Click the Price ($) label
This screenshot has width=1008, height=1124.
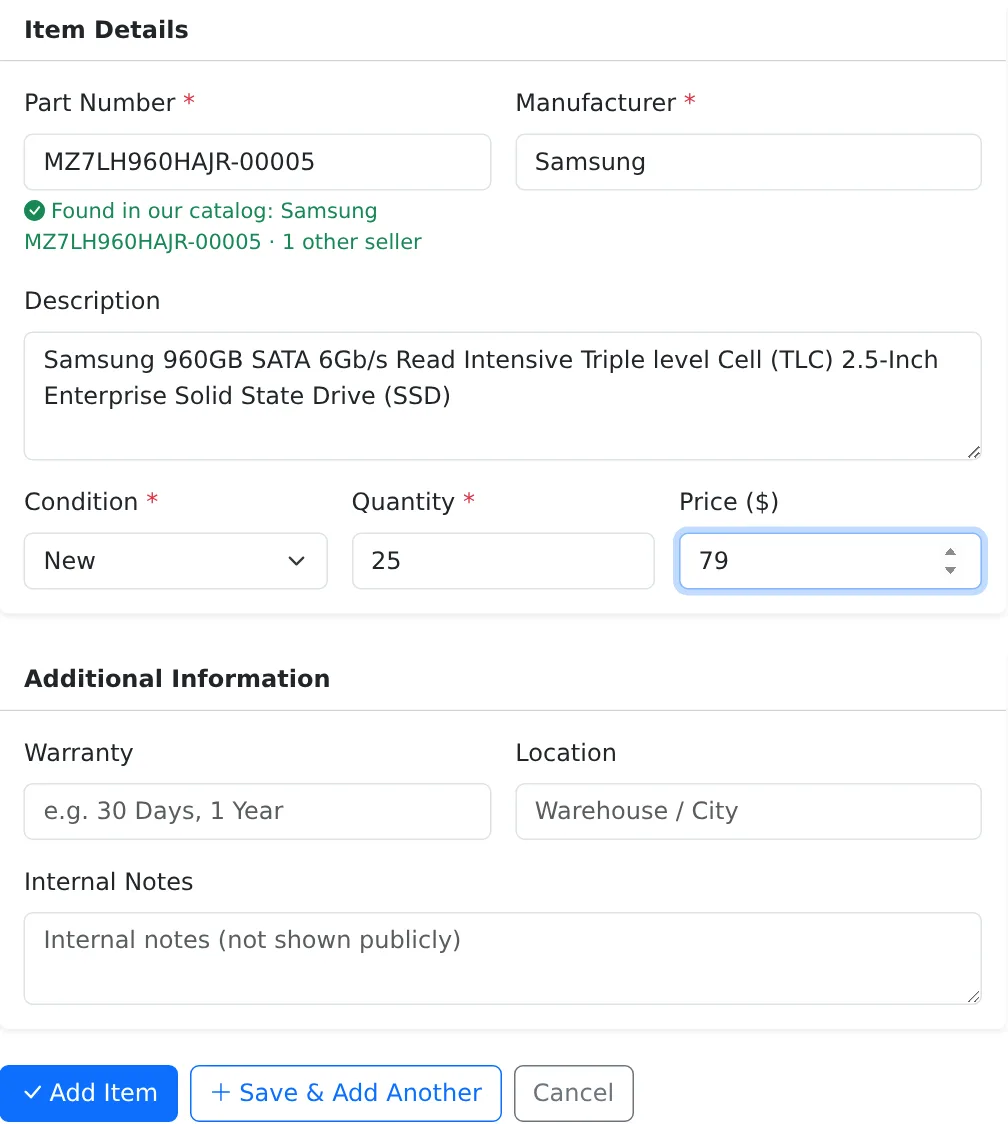pos(729,502)
